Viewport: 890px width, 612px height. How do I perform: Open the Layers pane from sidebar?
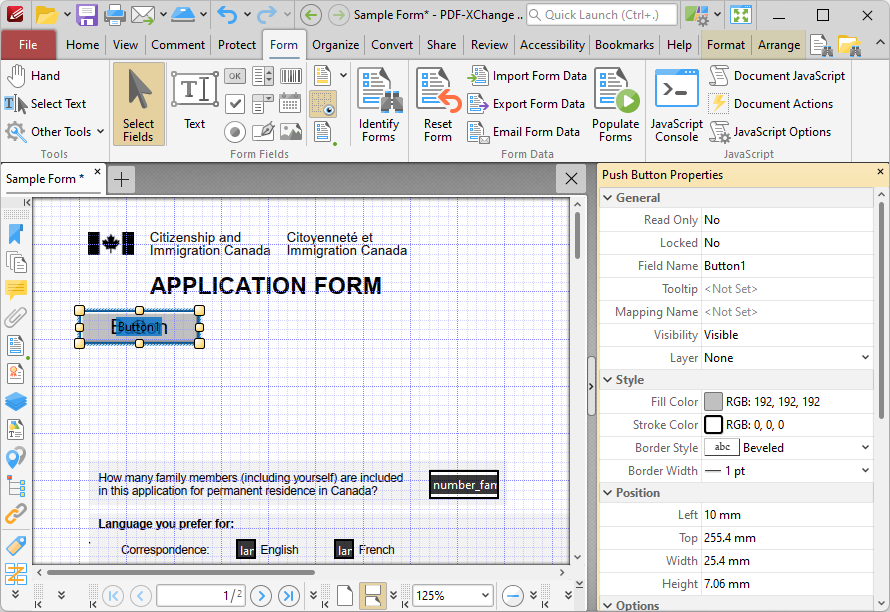coord(16,401)
